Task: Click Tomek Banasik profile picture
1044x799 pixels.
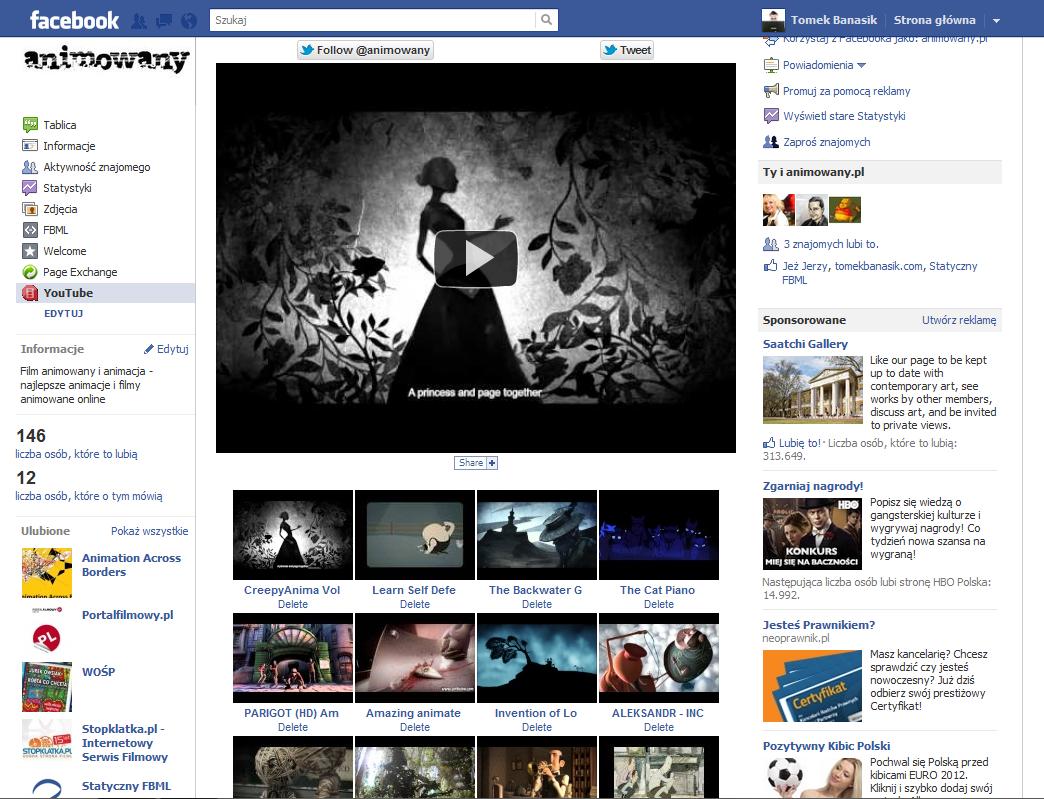Action: click(773, 21)
